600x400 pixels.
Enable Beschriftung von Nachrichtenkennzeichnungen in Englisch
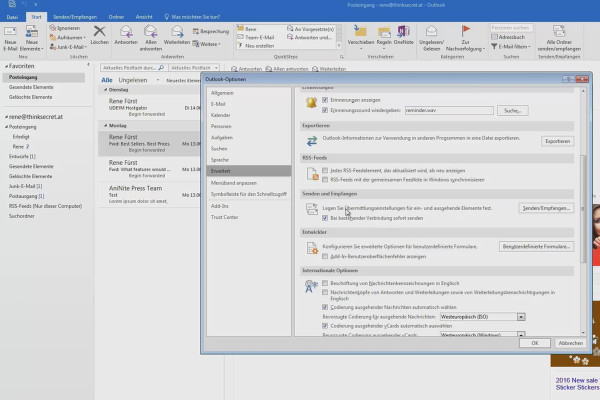325,283
